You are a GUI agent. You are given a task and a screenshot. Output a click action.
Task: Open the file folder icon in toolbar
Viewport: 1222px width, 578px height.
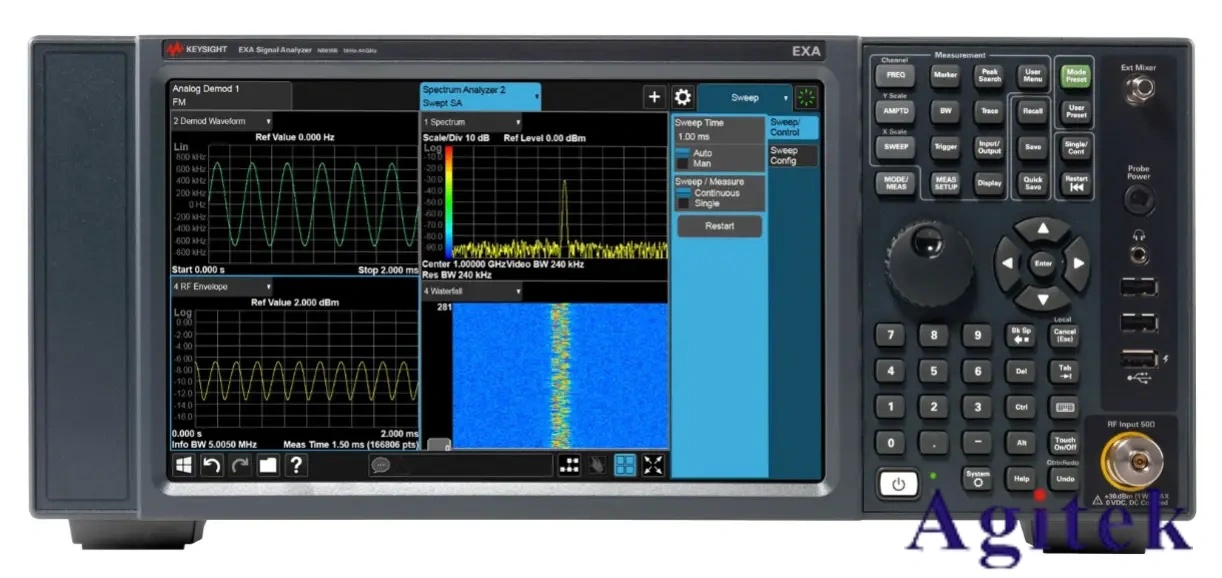coord(268,465)
